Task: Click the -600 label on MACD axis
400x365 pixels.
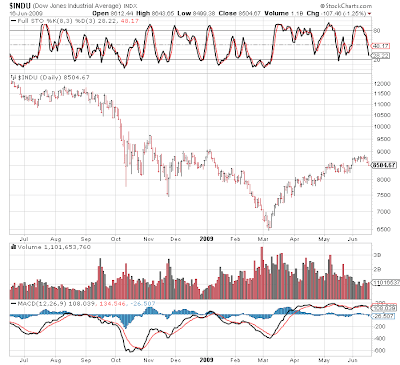Action: click(380, 351)
